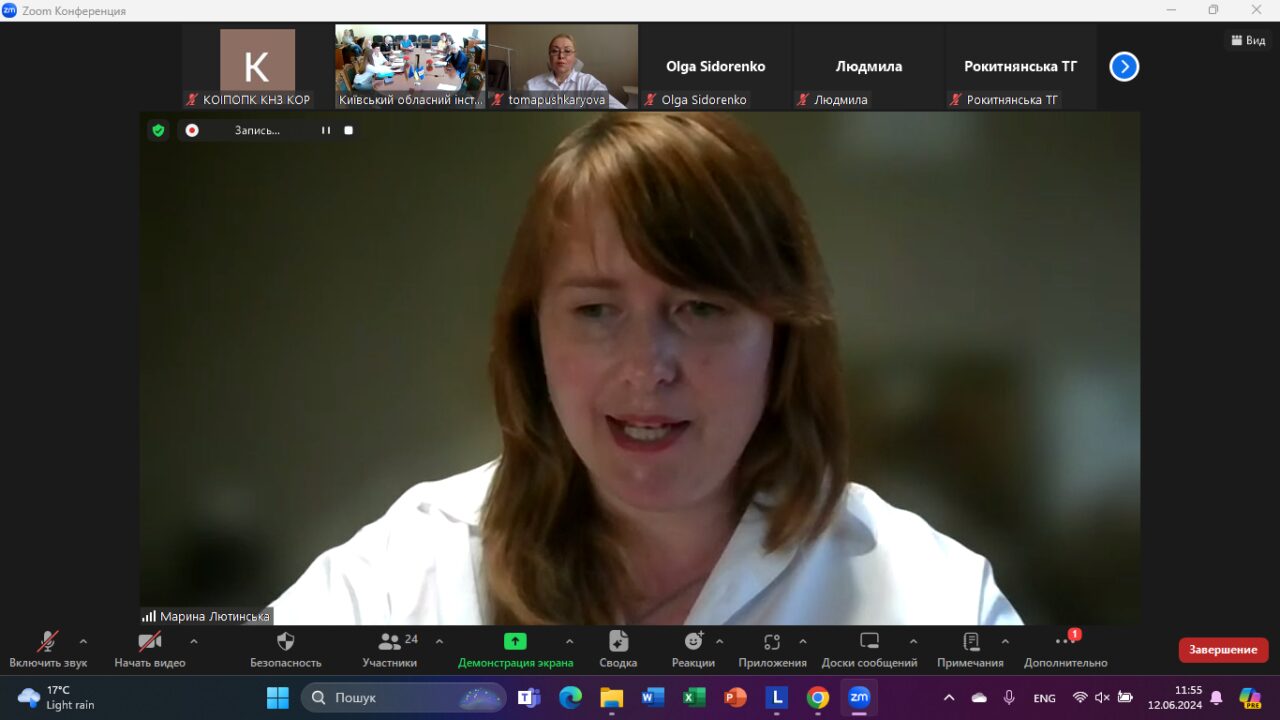
Task: Show next participants with blue arrow
Action: tap(1124, 67)
